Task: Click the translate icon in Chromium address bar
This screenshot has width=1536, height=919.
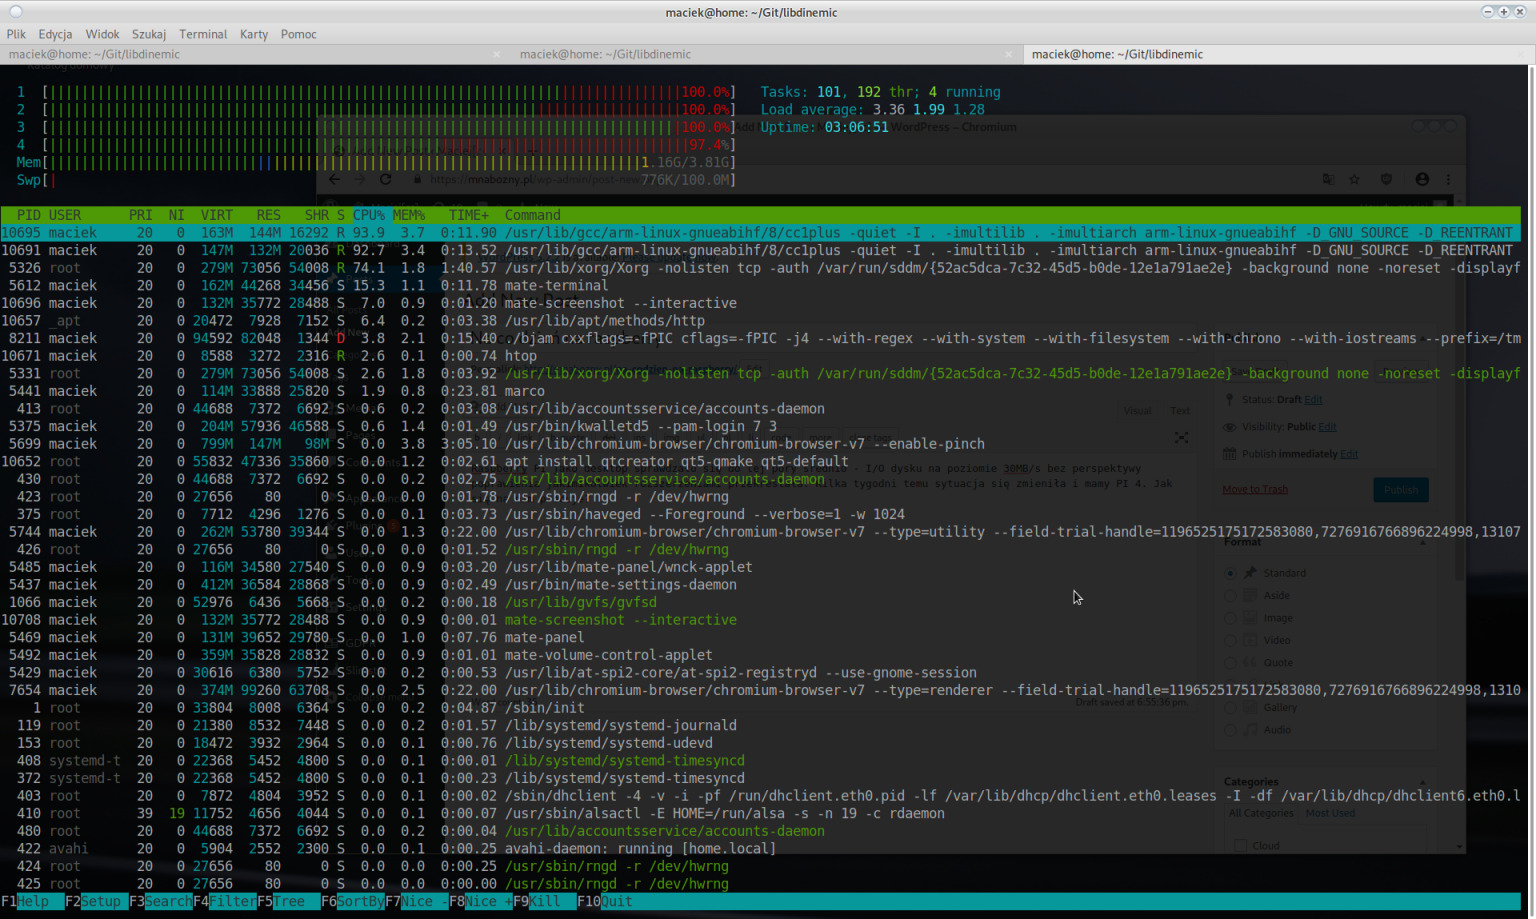Action: 1328,180
